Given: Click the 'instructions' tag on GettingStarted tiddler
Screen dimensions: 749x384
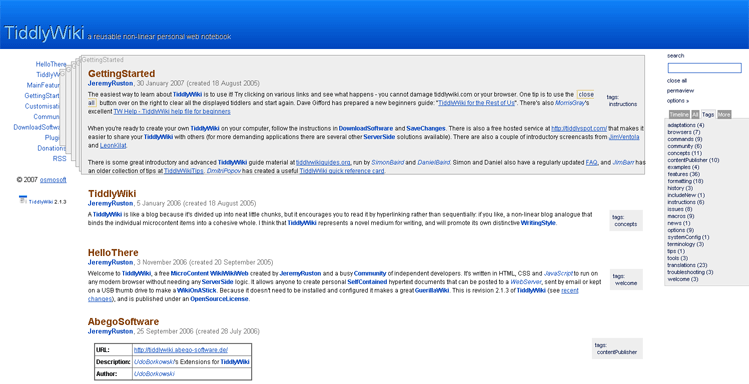Looking at the screenshot, I should 622,104.
